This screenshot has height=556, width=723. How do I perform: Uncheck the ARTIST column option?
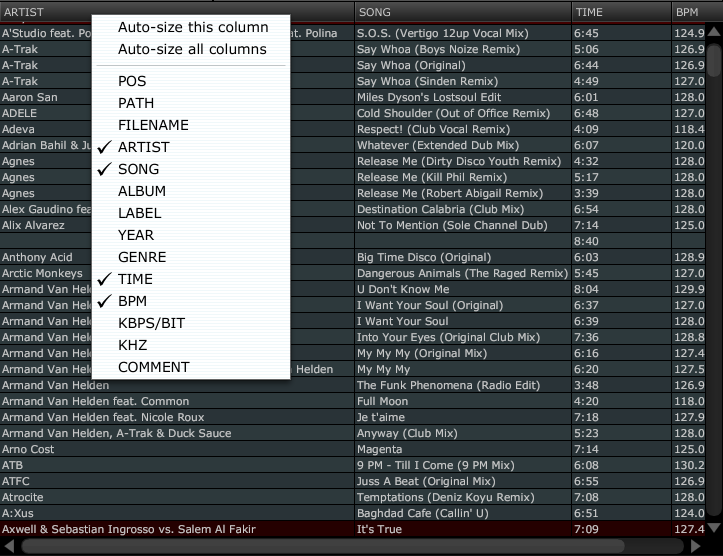(x=143, y=147)
